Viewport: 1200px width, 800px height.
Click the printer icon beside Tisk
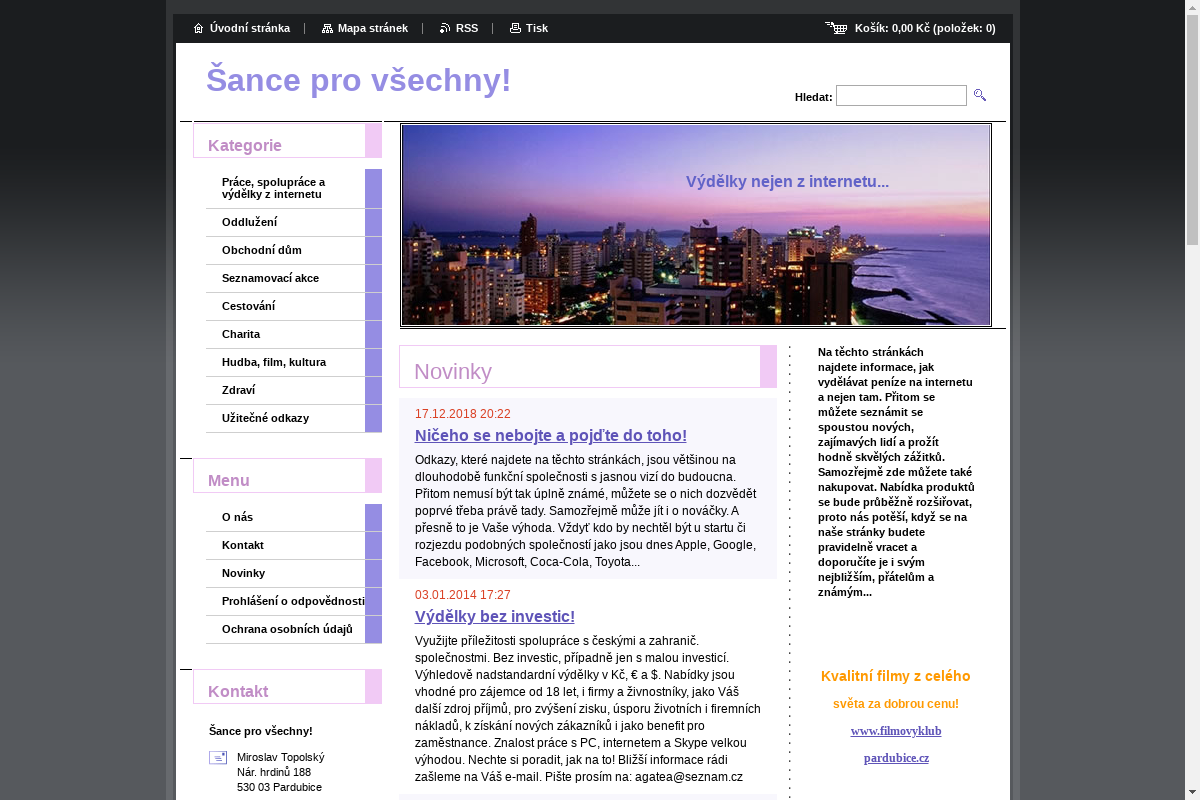515,28
